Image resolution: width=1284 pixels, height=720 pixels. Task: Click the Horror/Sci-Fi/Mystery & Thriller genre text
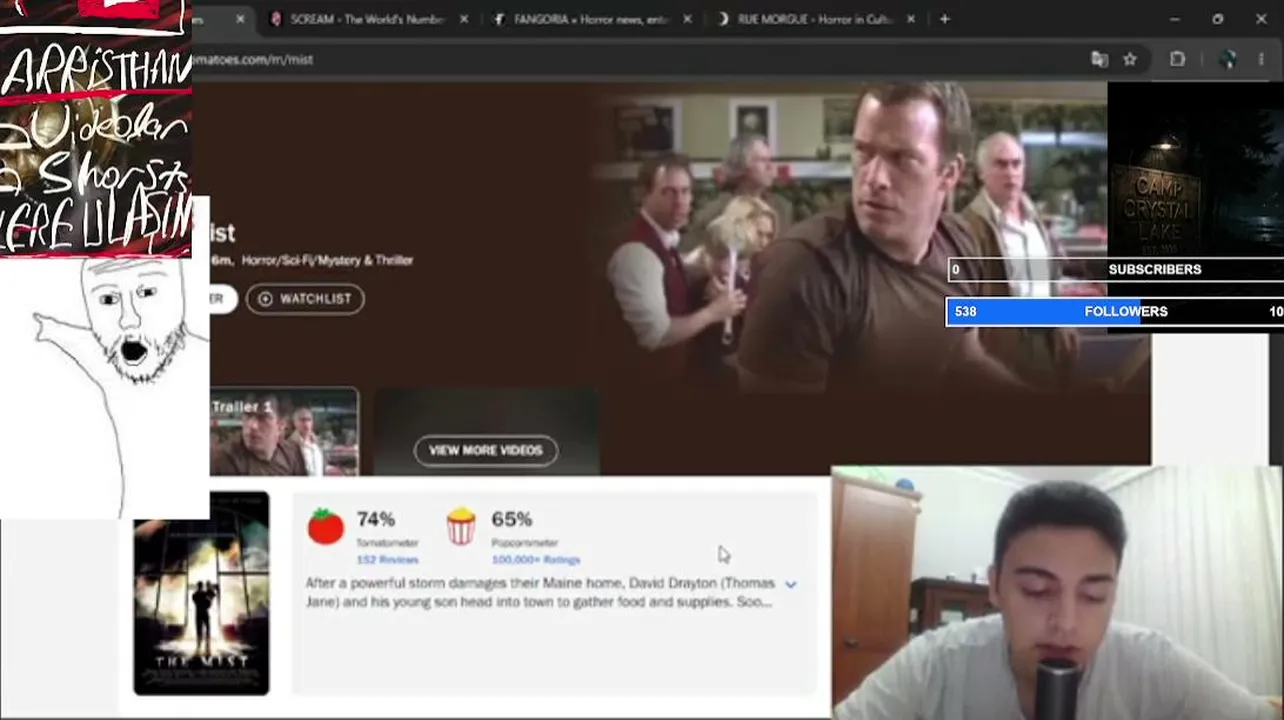pos(327,260)
